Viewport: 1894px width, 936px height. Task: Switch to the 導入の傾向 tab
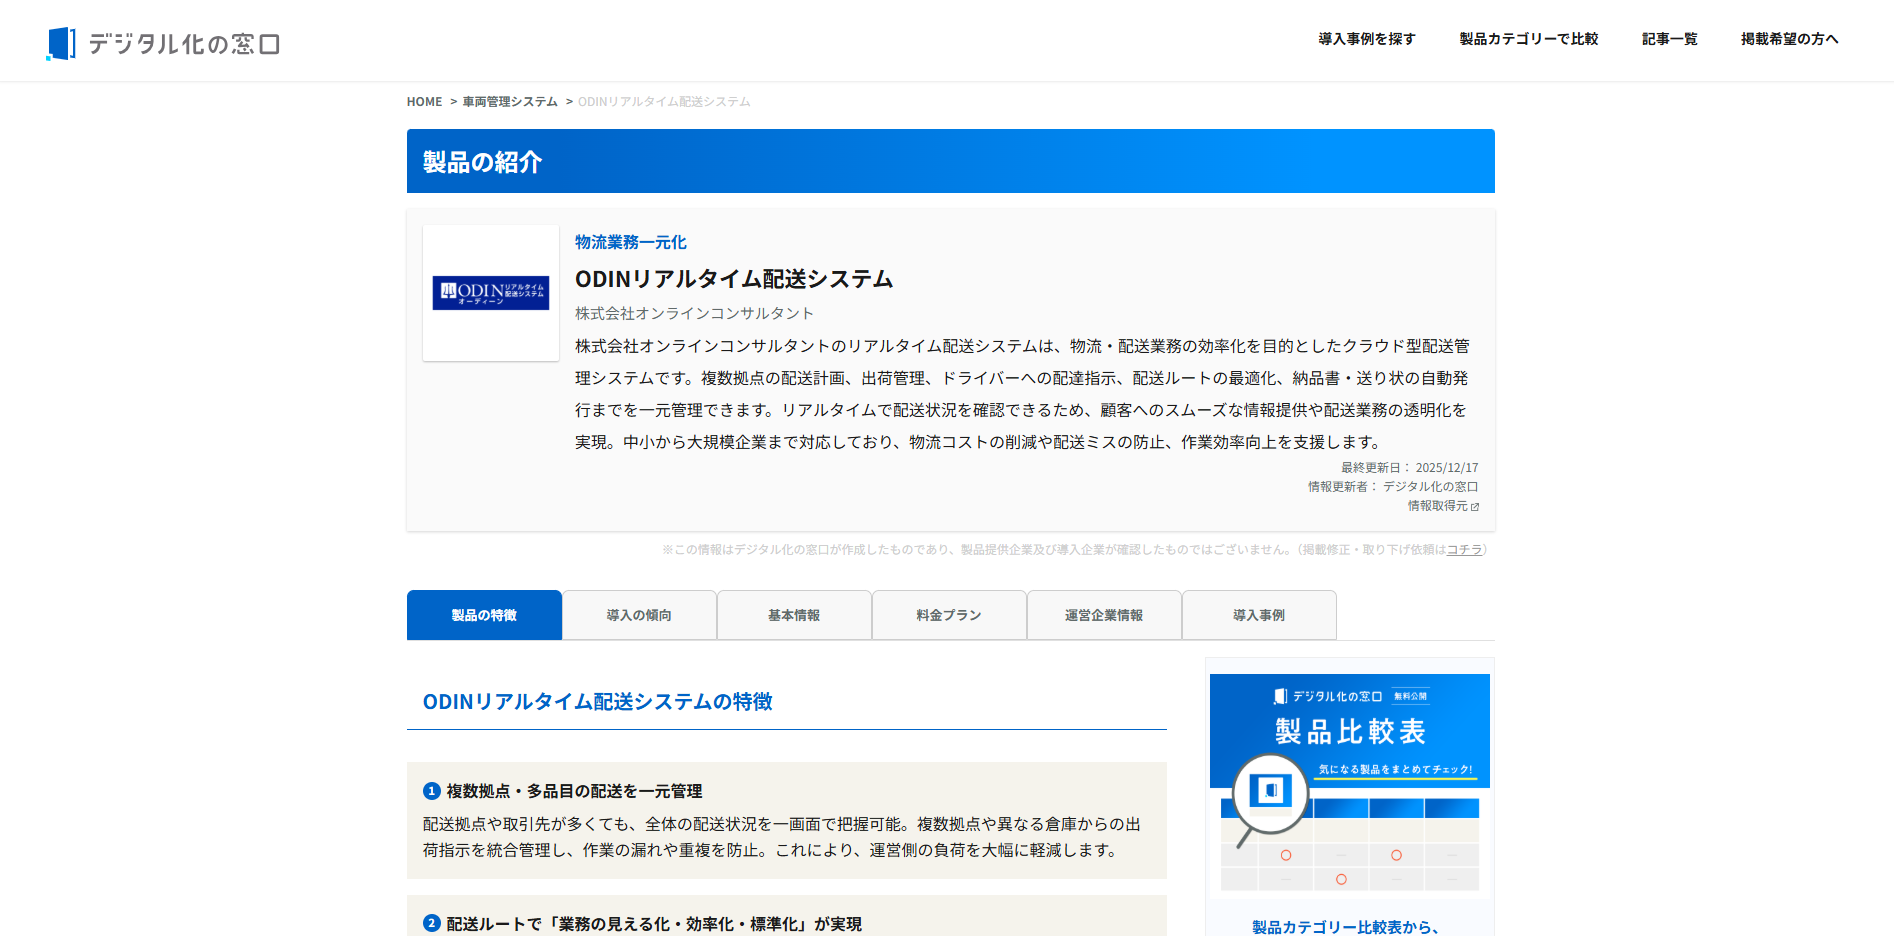(x=639, y=614)
